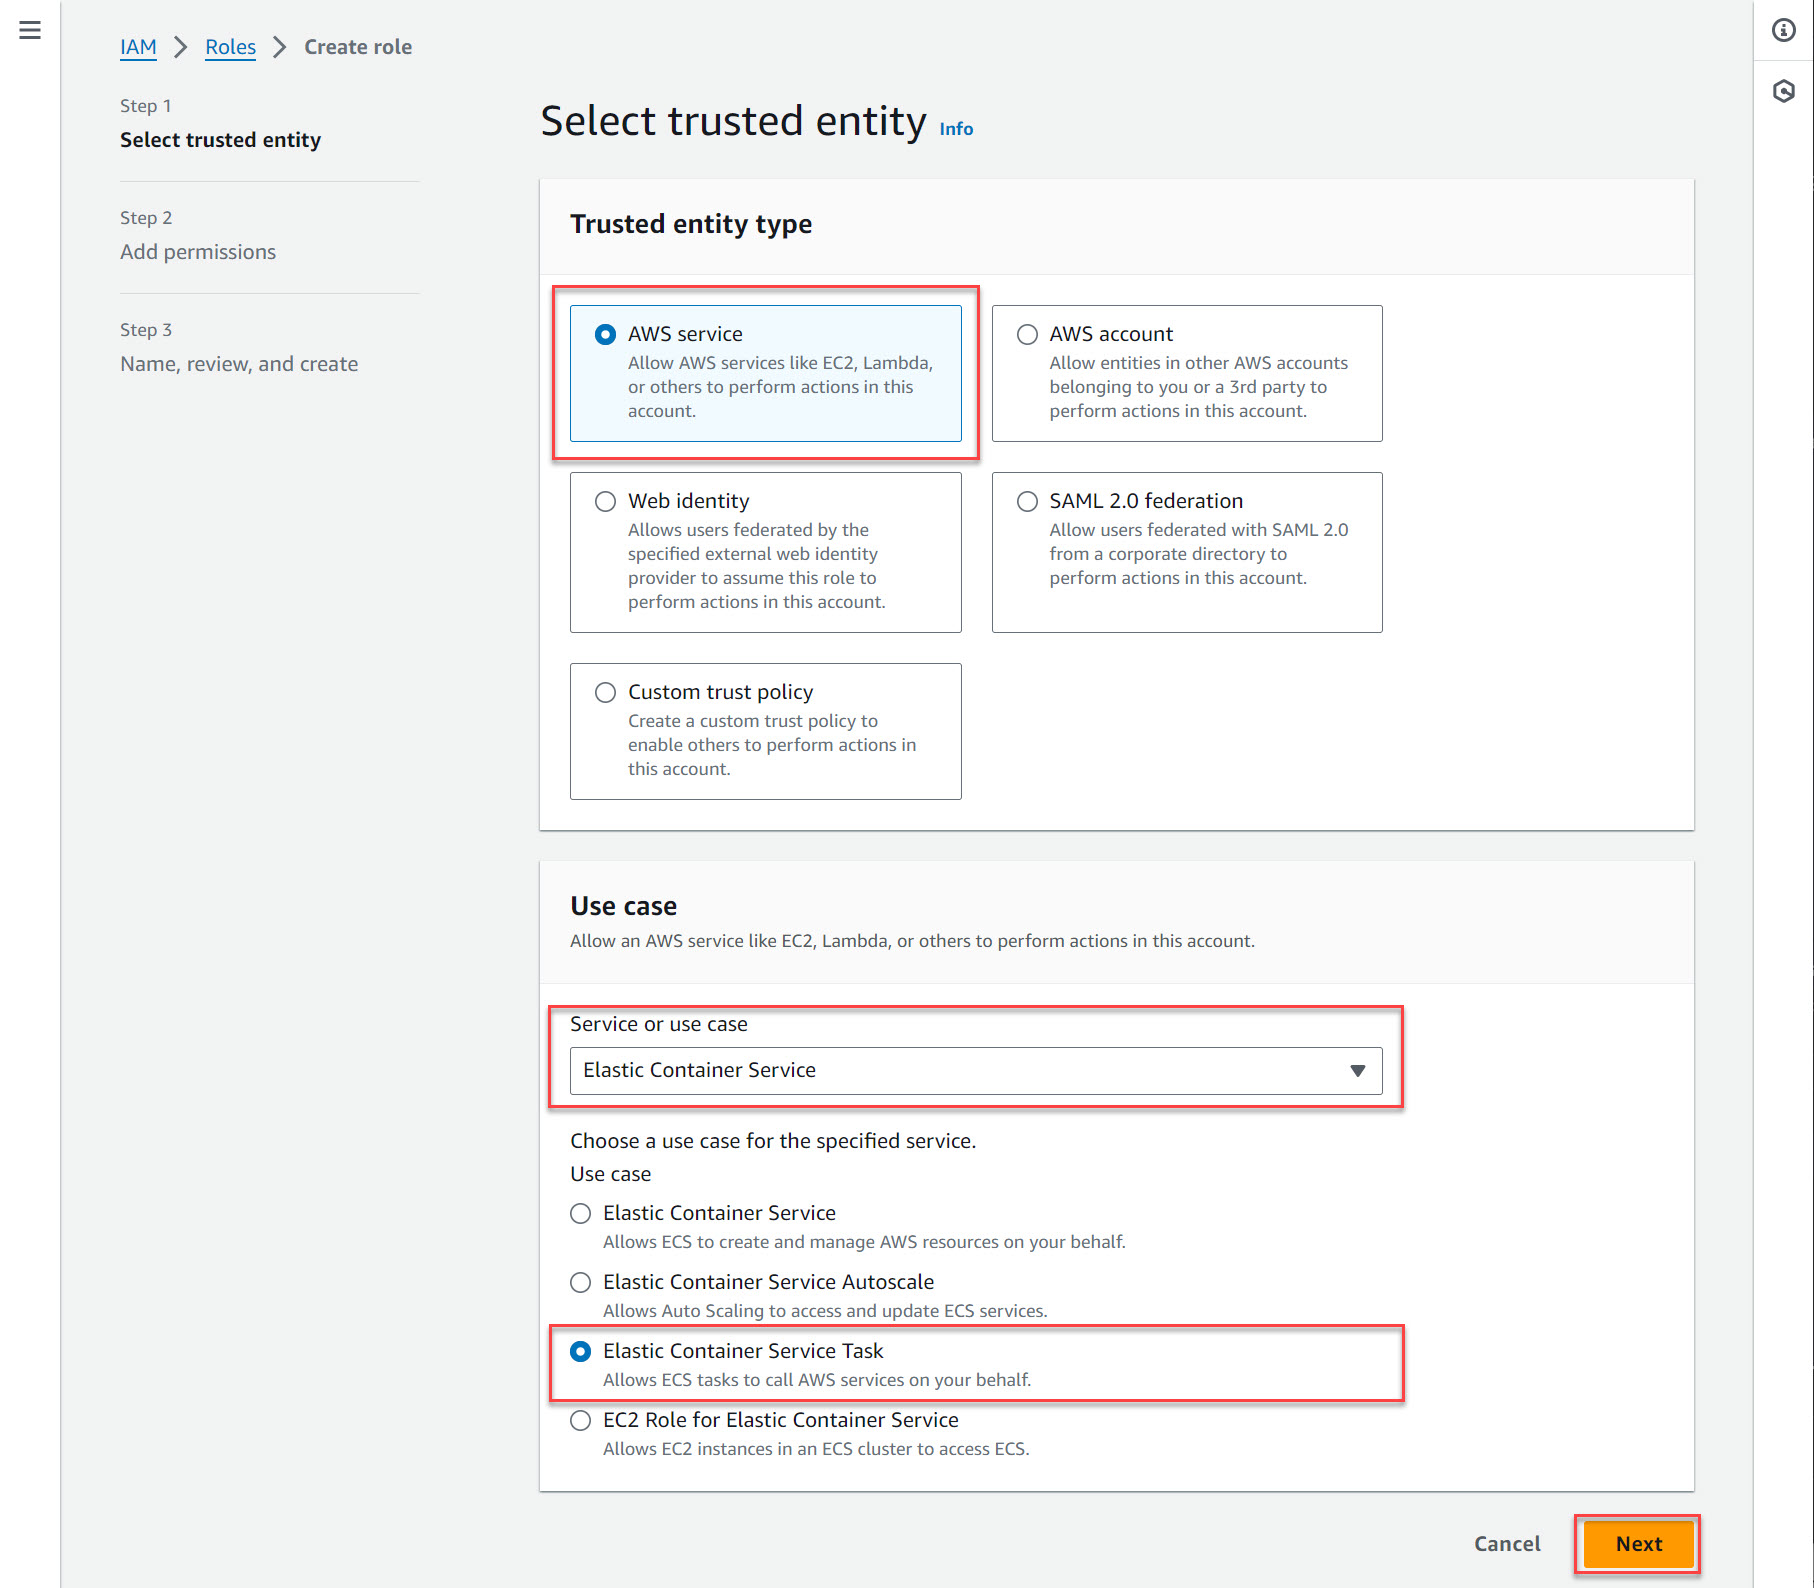Click the dropdown arrow in Service selector
This screenshot has width=1814, height=1588.
1357,1071
